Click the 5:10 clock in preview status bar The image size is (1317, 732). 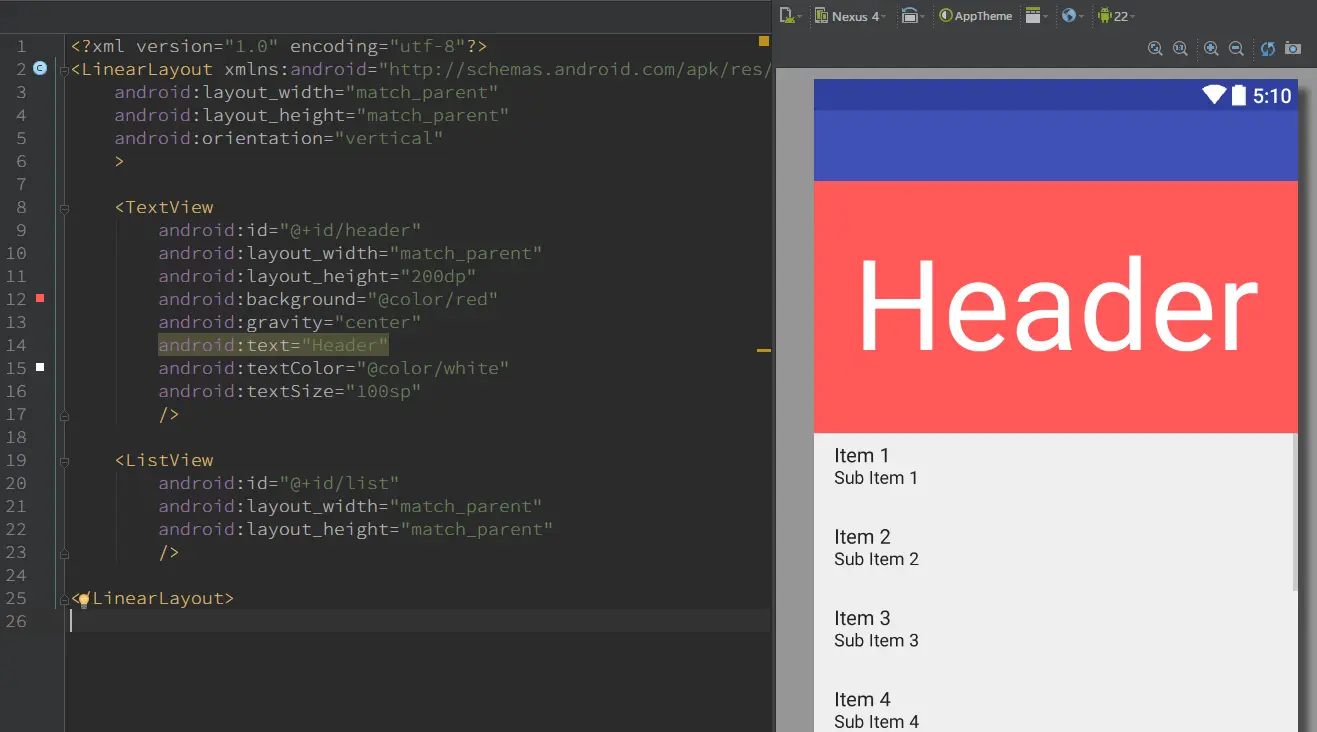1272,96
